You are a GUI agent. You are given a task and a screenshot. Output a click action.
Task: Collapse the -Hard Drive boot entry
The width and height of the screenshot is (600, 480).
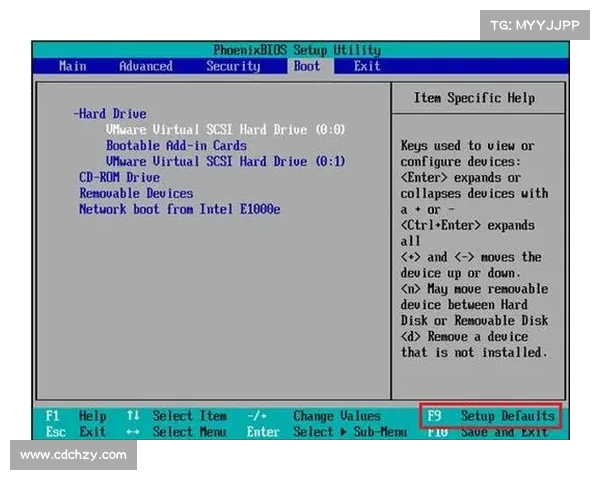click(x=110, y=114)
